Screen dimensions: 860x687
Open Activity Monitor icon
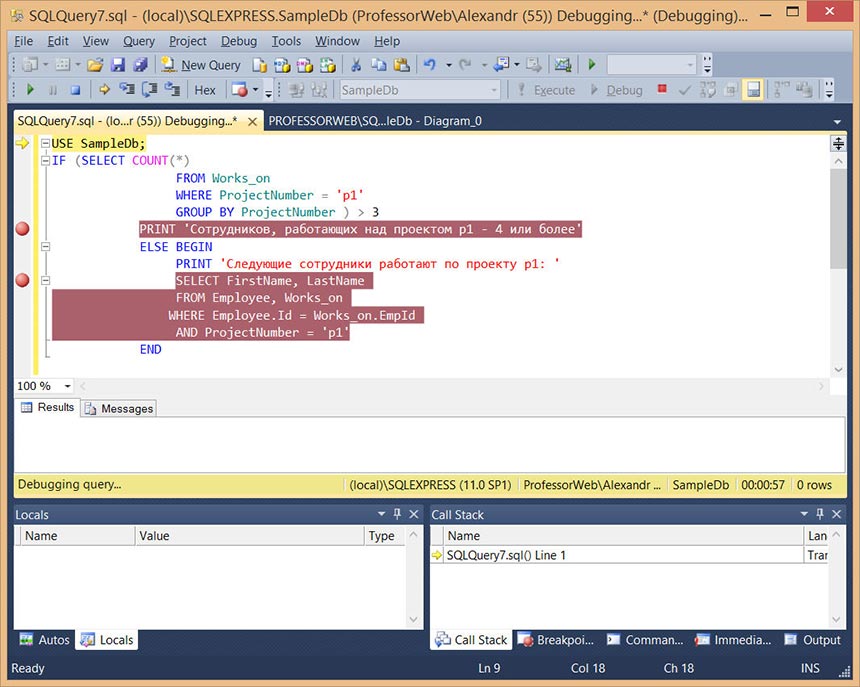point(563,65)
